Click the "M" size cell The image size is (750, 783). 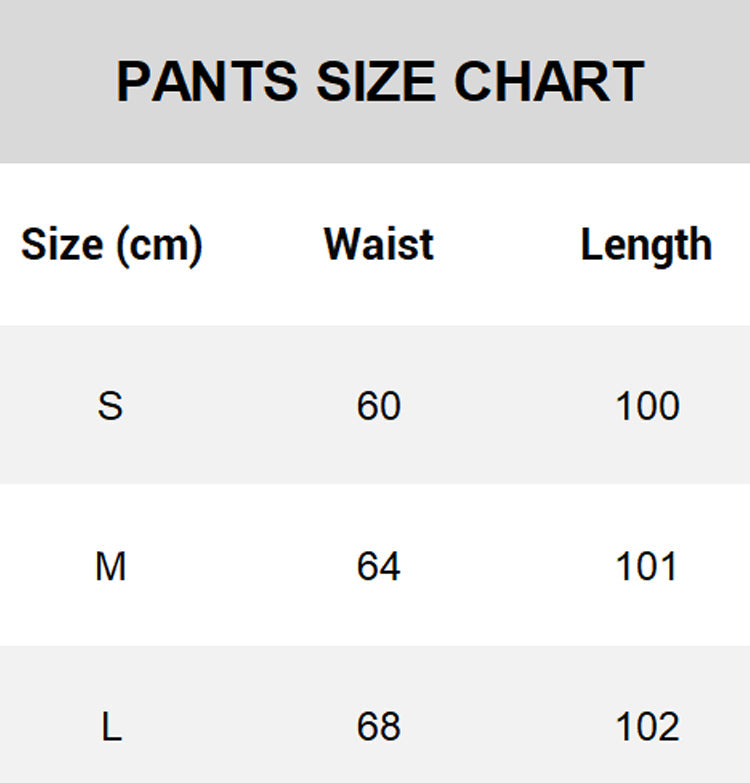pyautogui.click(x=110, y=567)
